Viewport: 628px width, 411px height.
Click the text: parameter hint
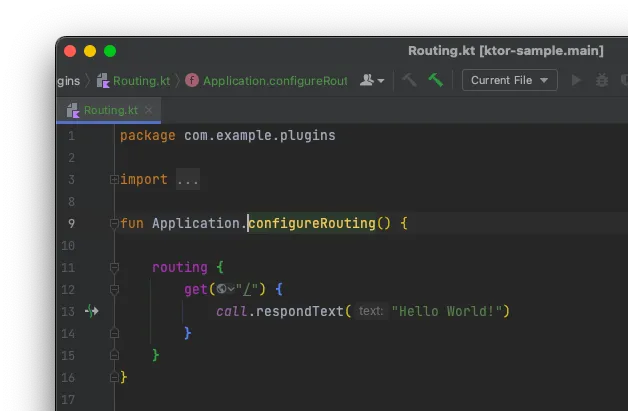[x=371, y=311]
